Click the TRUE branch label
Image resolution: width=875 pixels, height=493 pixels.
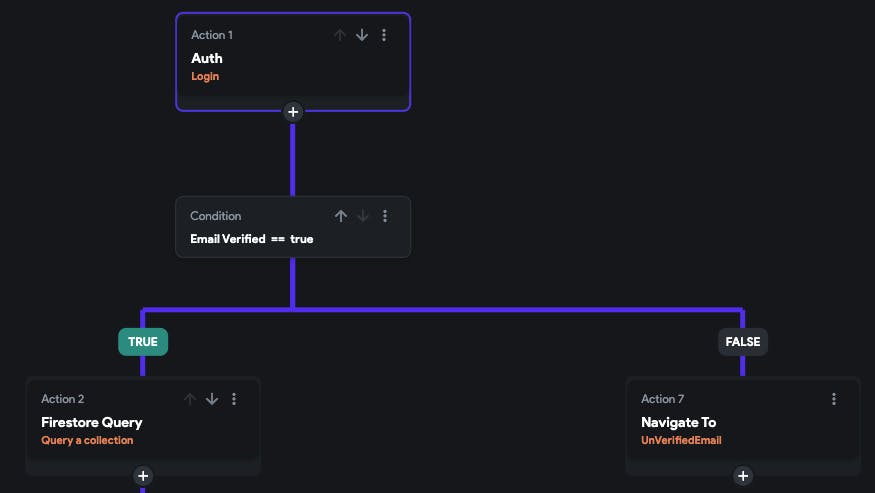[143, 342]
